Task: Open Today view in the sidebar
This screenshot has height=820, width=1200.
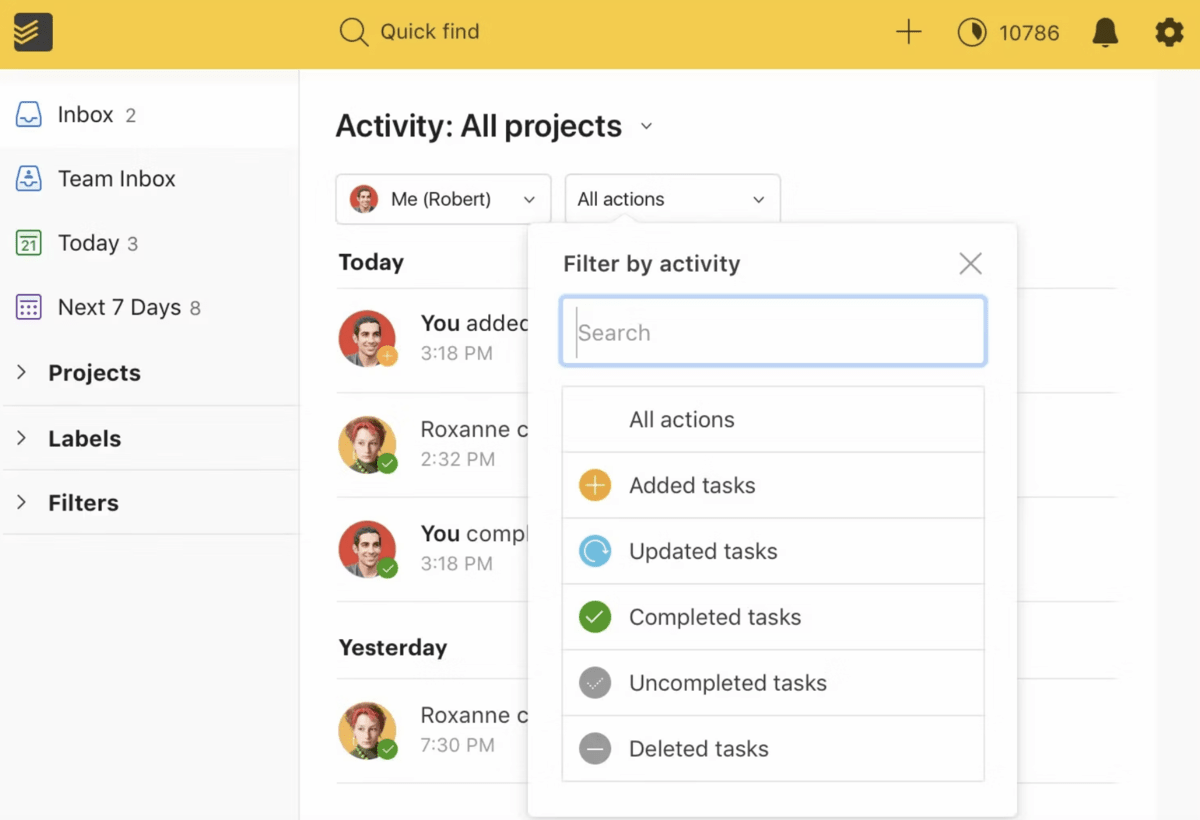Action: (x=150, y=243)
